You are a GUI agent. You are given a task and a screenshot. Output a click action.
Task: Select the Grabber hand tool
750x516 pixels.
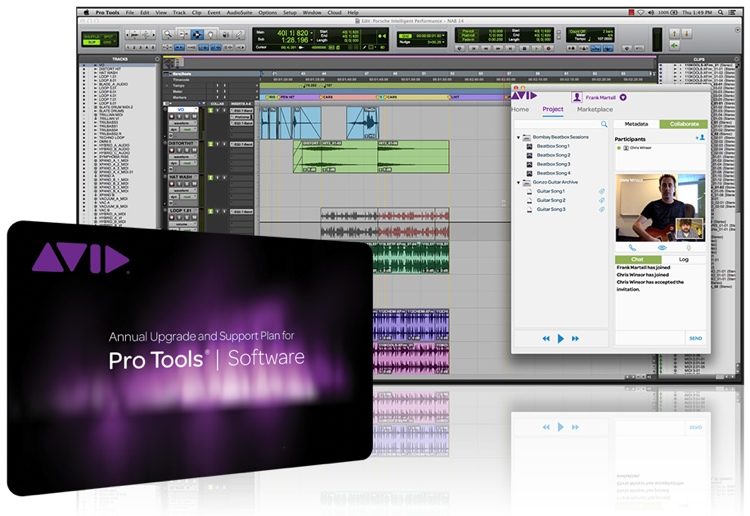pos(210,34)
